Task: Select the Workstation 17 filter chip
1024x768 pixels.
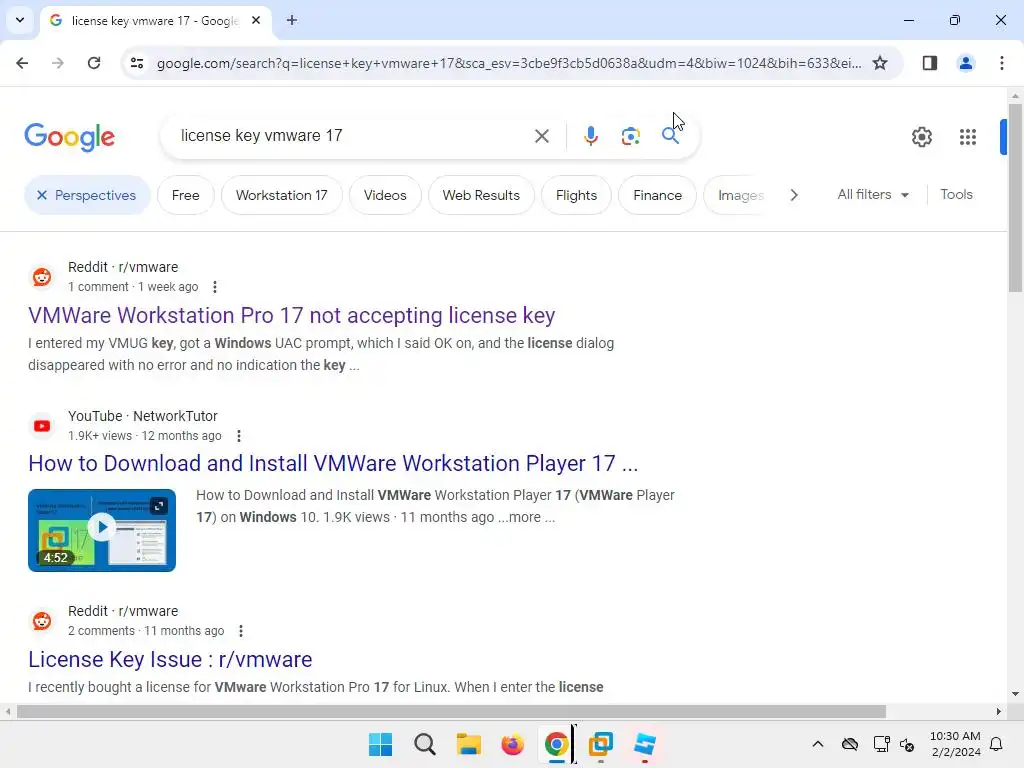Action: (281, 195)
